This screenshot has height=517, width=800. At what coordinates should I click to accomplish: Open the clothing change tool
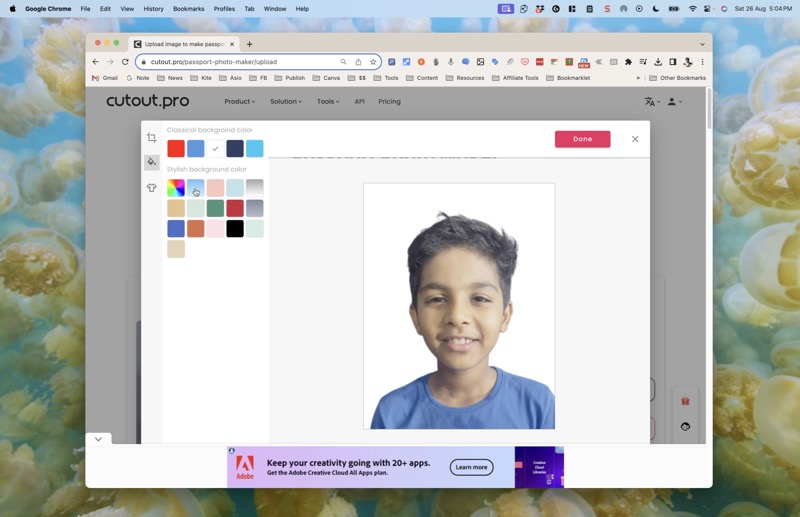point(152,188)
